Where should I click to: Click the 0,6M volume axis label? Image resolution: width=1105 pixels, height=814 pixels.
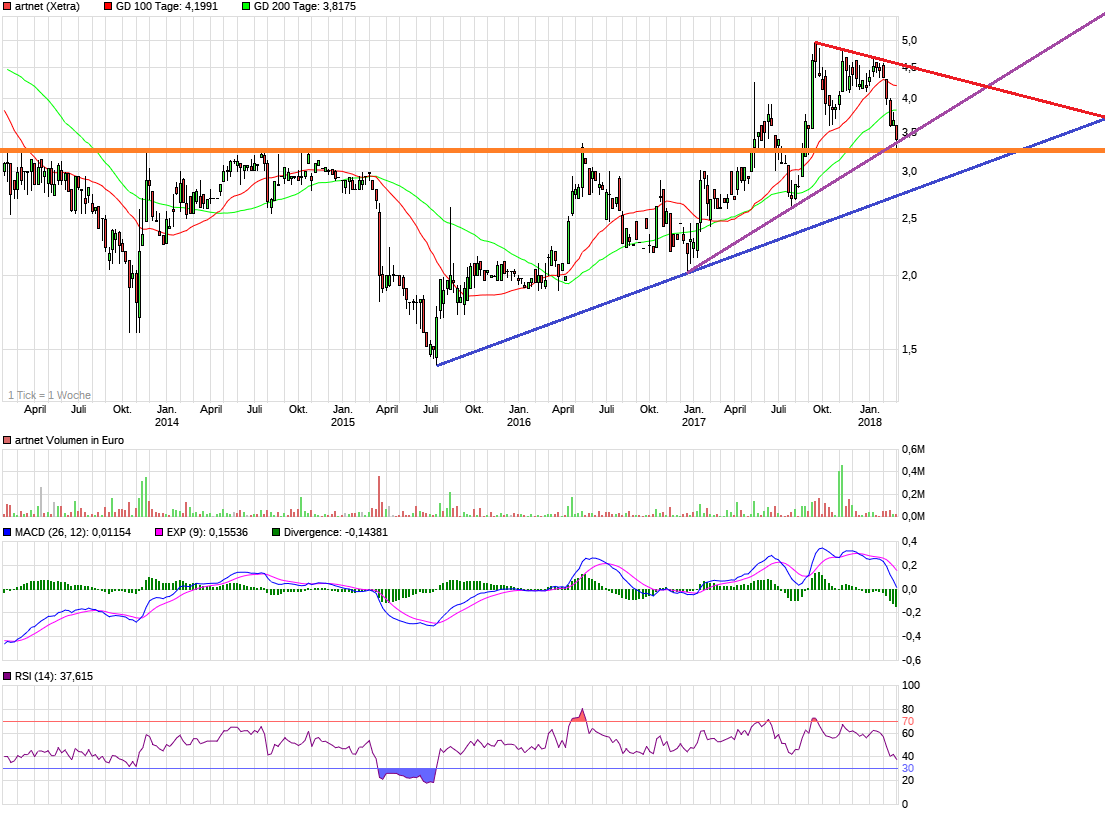[x=912, y=448]
